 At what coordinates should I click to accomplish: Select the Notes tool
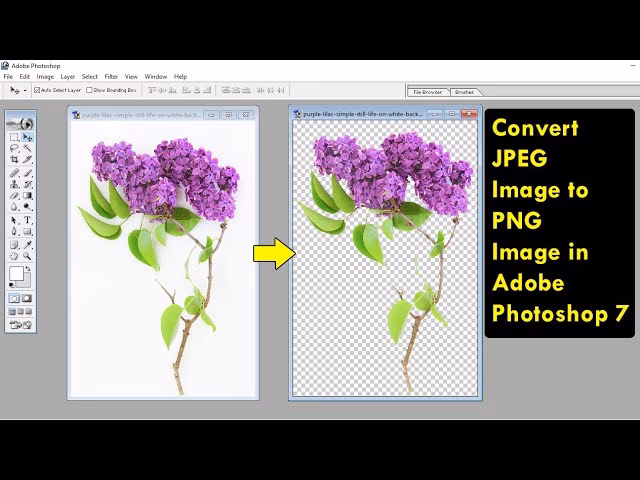pyautogui.click(x=14, y=245)
